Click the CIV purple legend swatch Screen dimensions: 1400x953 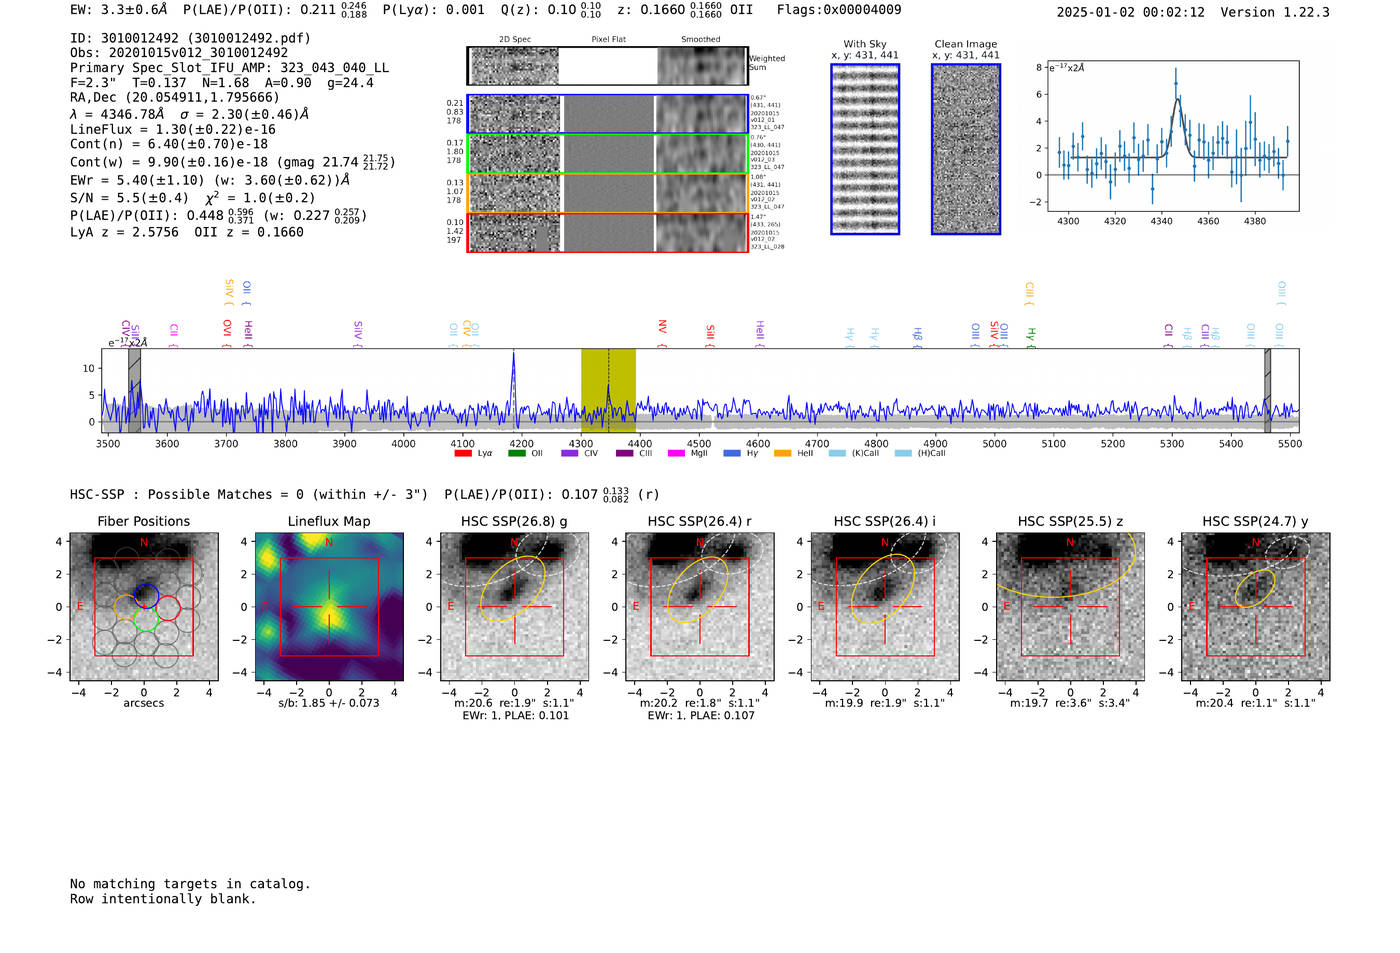570,454
